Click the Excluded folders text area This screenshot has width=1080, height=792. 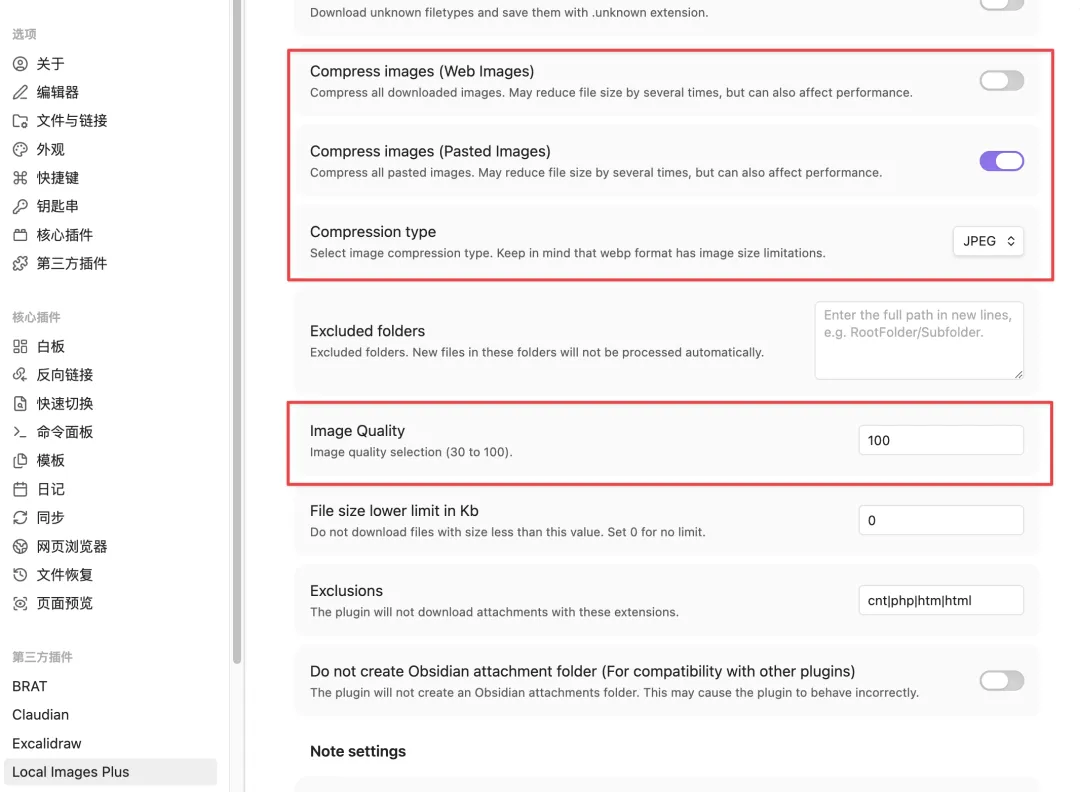tap(919, 340)
